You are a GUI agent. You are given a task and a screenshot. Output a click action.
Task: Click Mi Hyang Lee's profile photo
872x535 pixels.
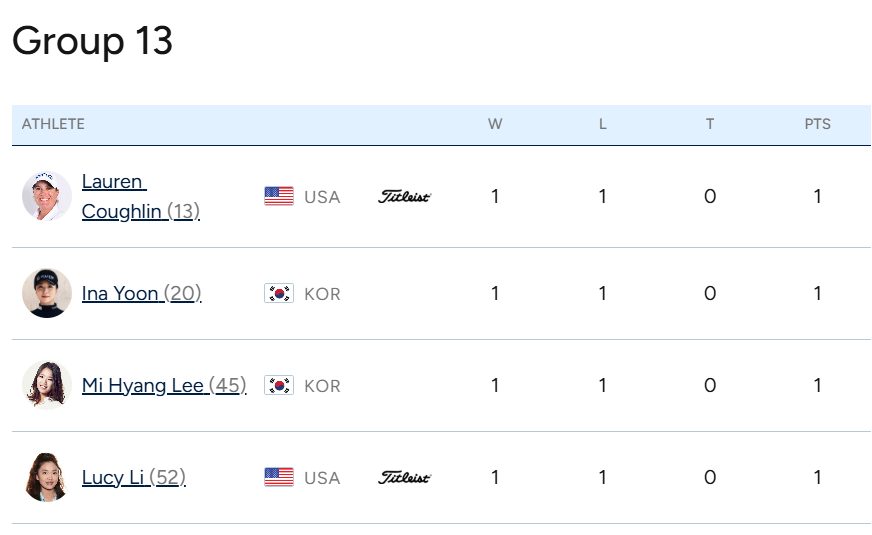47,385
